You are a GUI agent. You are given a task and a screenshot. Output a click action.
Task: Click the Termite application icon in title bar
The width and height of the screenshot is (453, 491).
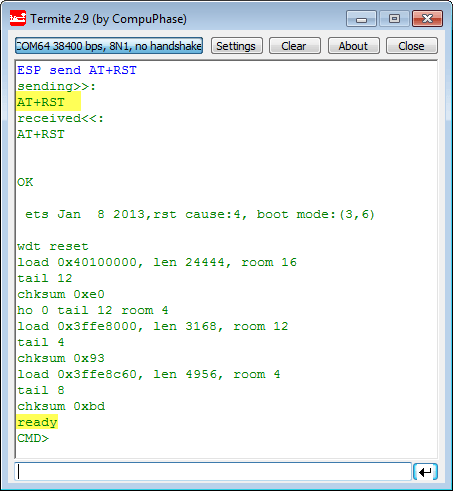coord(18,18)
